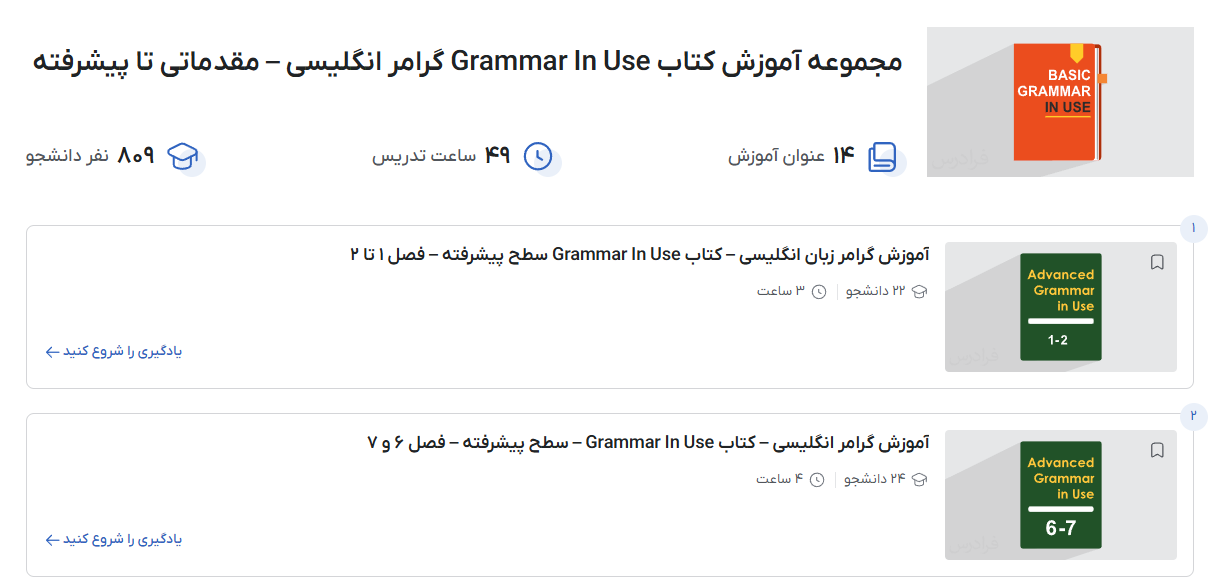Click the Basic Grammar In Use collection cover
1215x585 pixels.
click(1060, 100)
